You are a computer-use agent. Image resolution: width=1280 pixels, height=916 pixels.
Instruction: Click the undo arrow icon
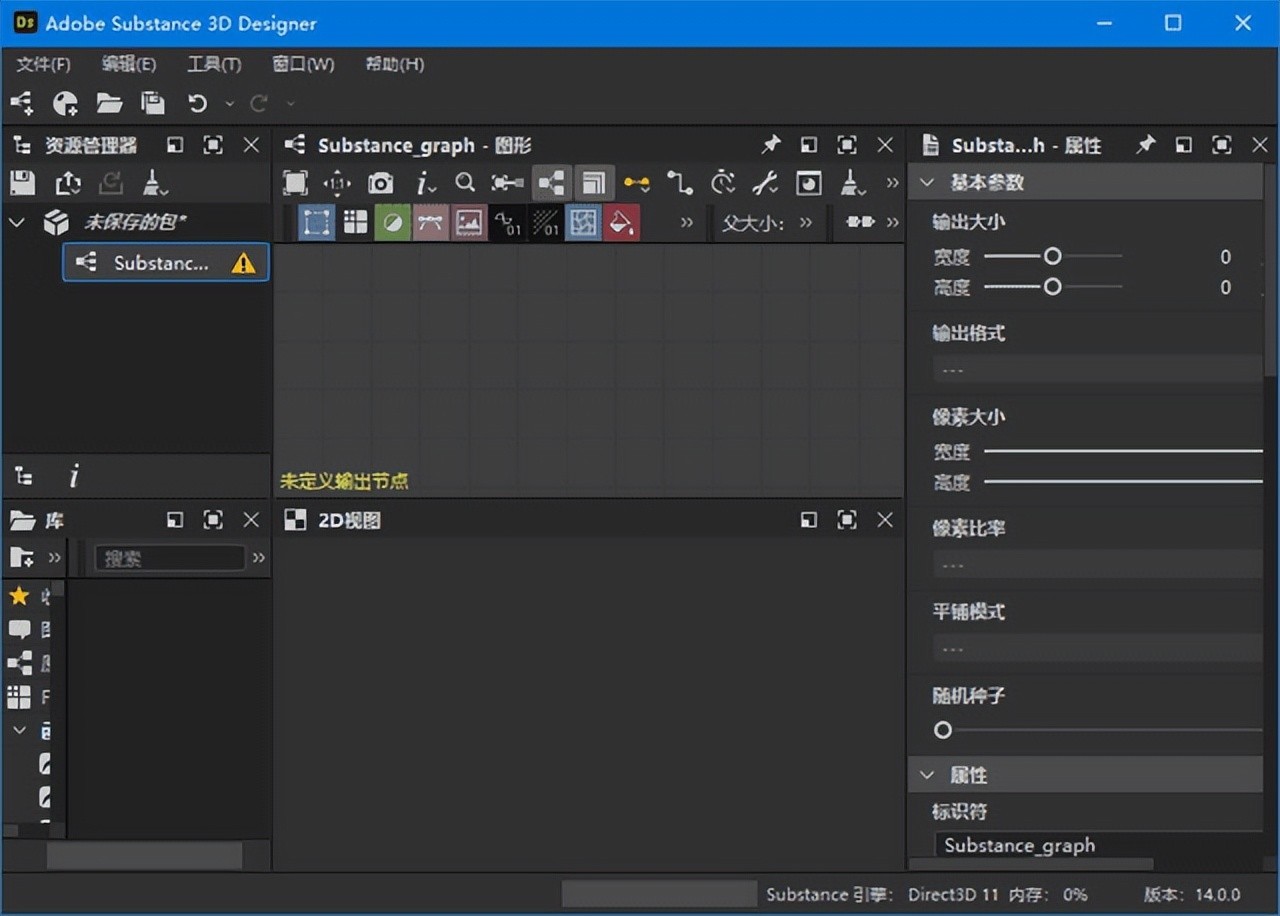pyautogui.click(x=197, y=103)
